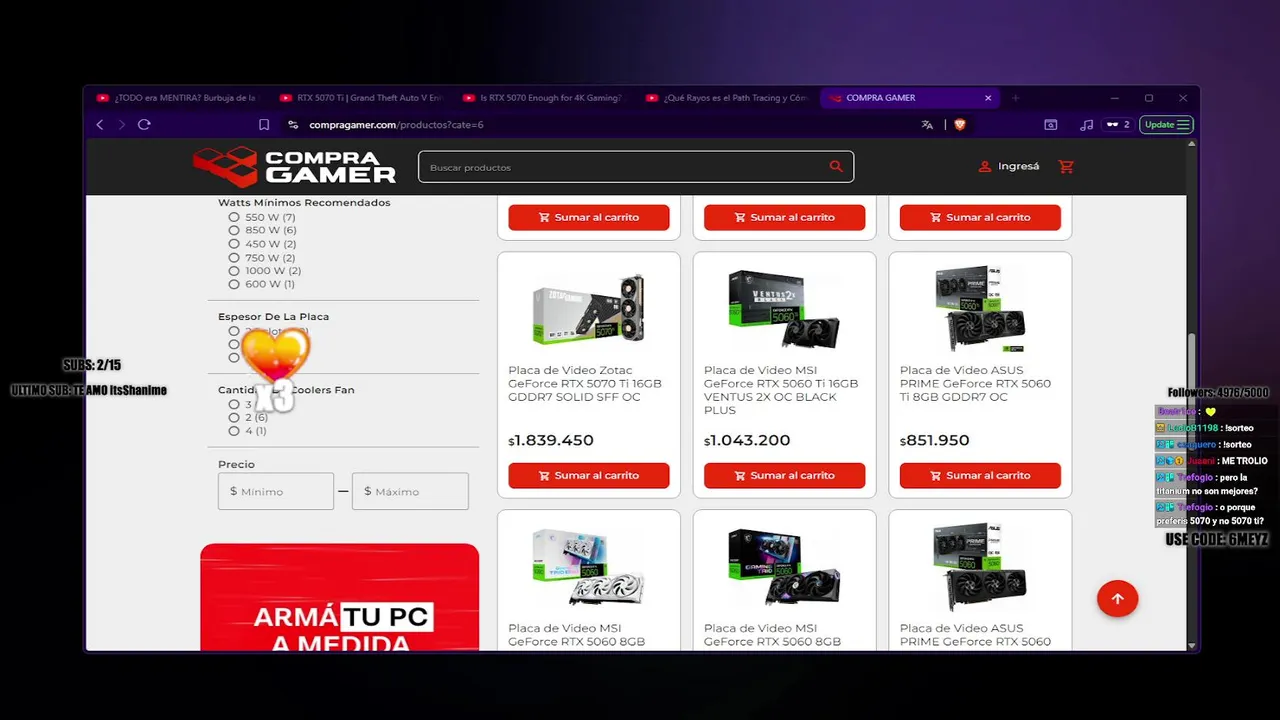
Task: Switch to the TODO era MENTIRA tab
Action: coord(176,98)
